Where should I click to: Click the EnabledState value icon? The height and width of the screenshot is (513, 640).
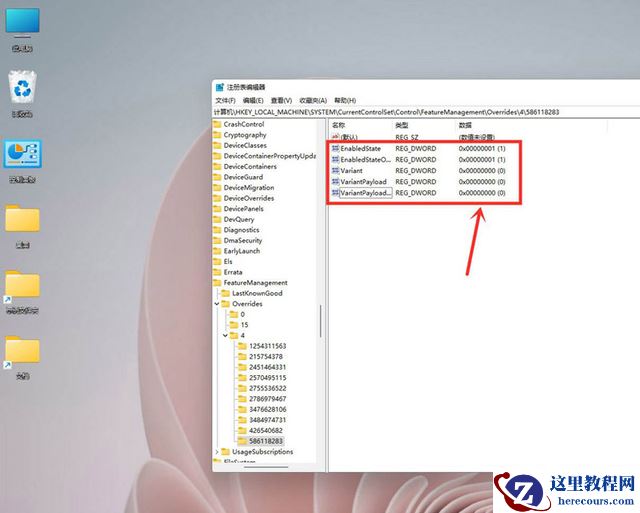[336, 148]
